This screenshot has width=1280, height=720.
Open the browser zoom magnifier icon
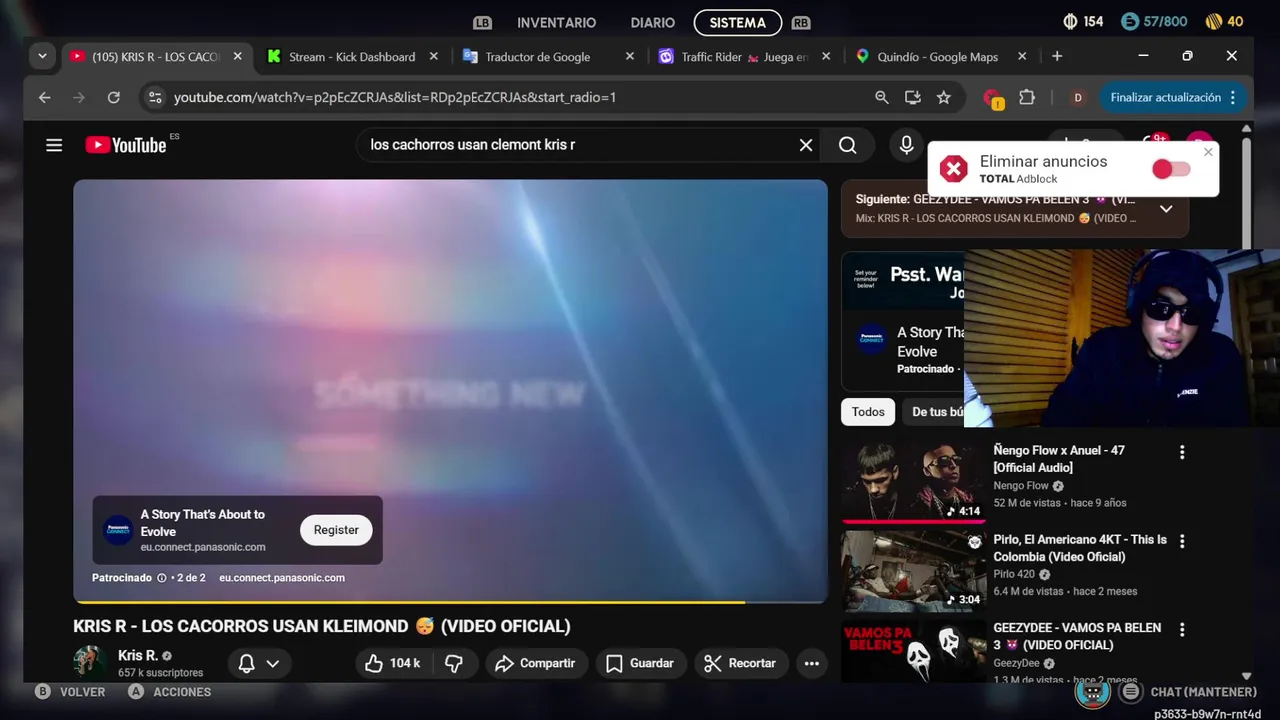pyautogui.click(x=881, y=97)
